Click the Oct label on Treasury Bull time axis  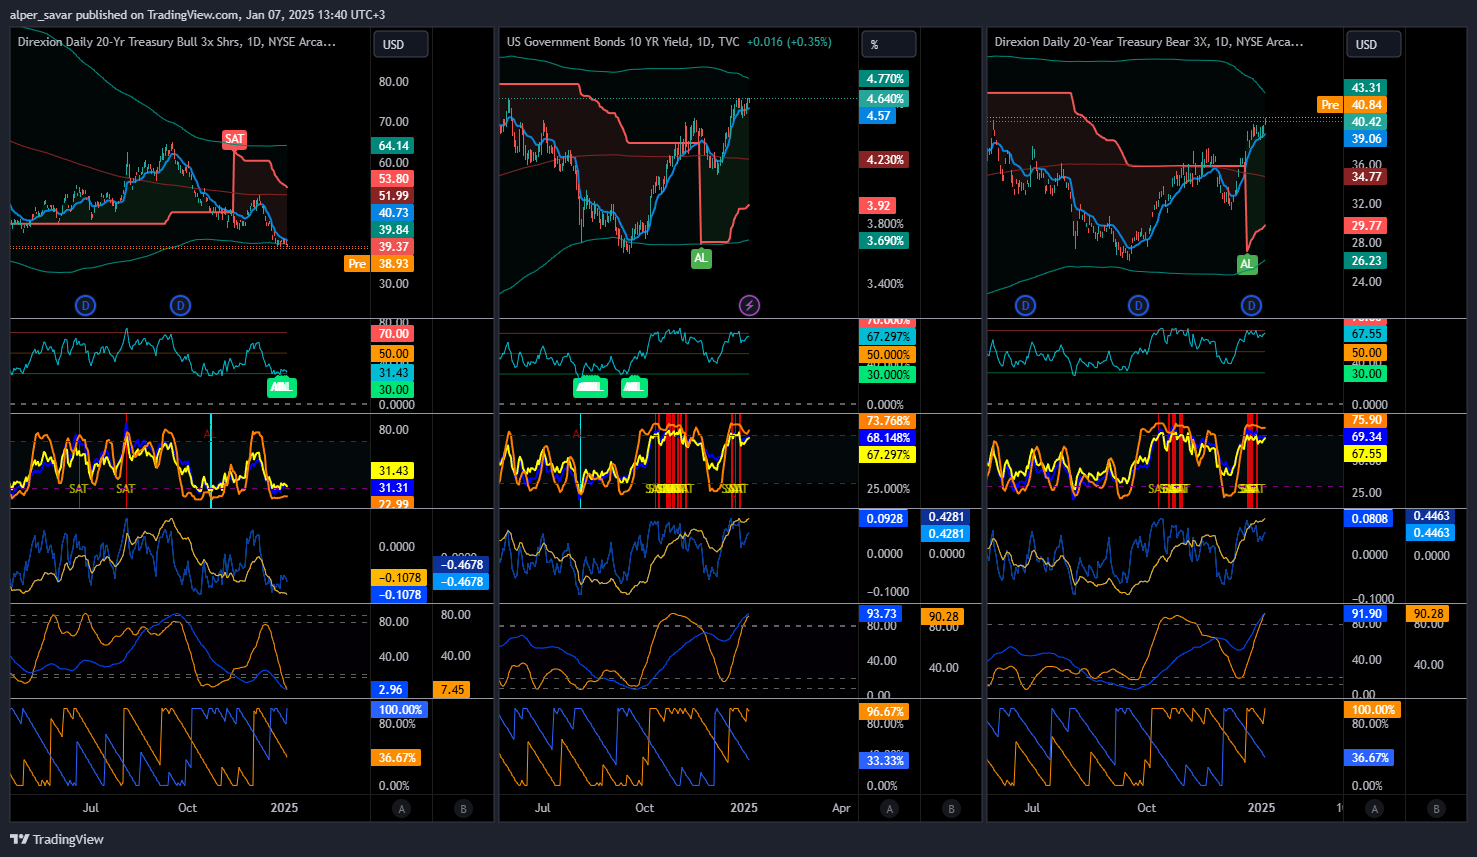point(187,808)
